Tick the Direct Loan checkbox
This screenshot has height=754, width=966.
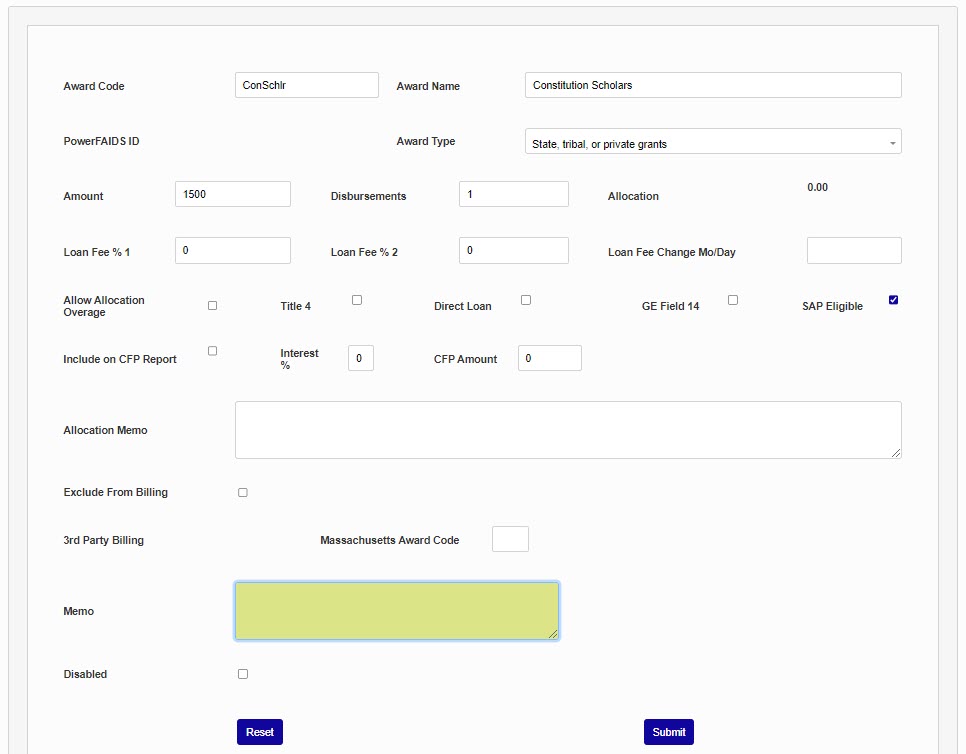pos(526,300)
